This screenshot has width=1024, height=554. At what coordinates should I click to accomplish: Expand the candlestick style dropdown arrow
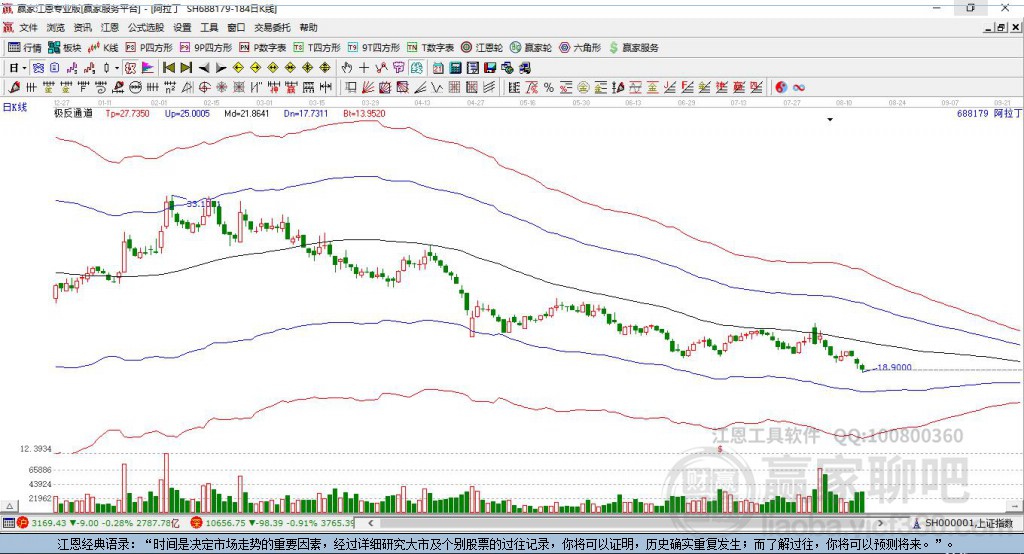pyautogui.click(x=117, y=68)
